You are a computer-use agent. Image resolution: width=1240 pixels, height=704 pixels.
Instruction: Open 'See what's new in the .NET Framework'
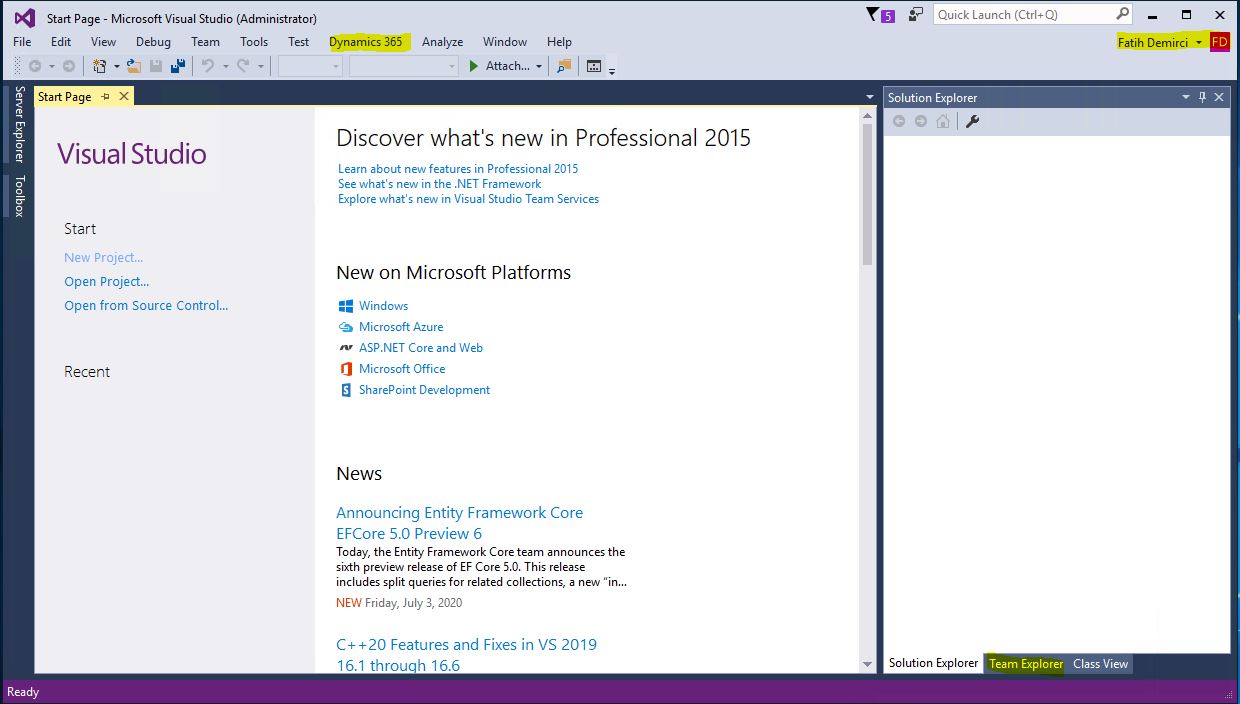(x=439, y=184)
